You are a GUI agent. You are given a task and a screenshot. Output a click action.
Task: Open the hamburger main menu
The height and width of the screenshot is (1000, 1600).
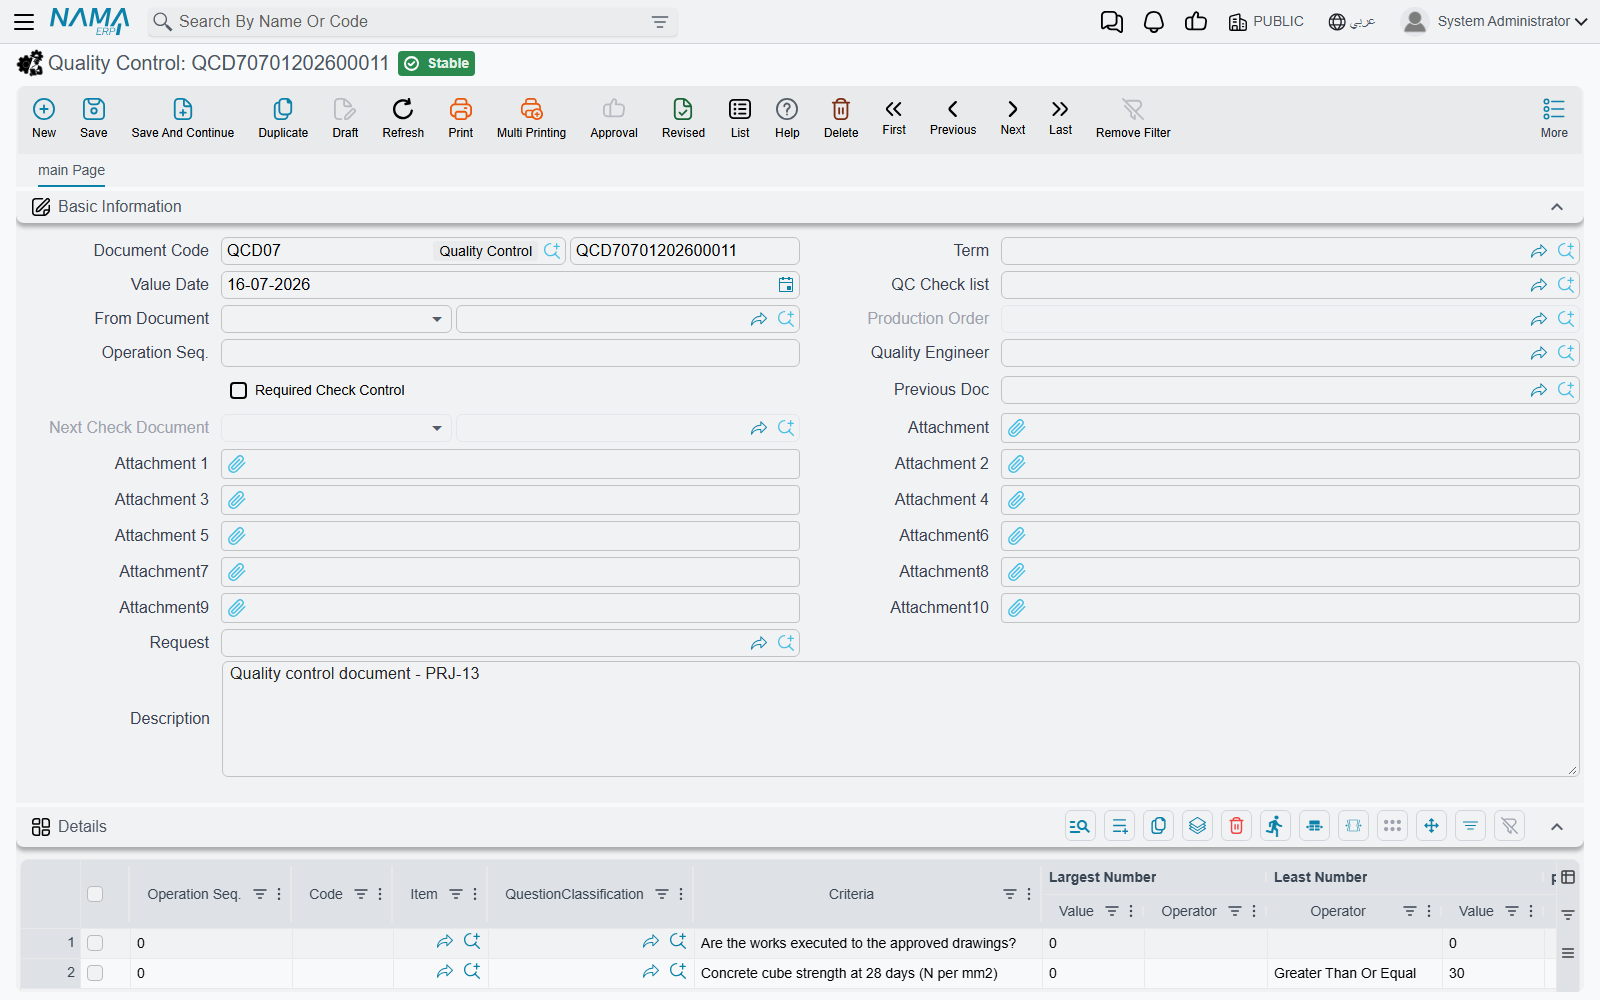[x=24, y=21]
